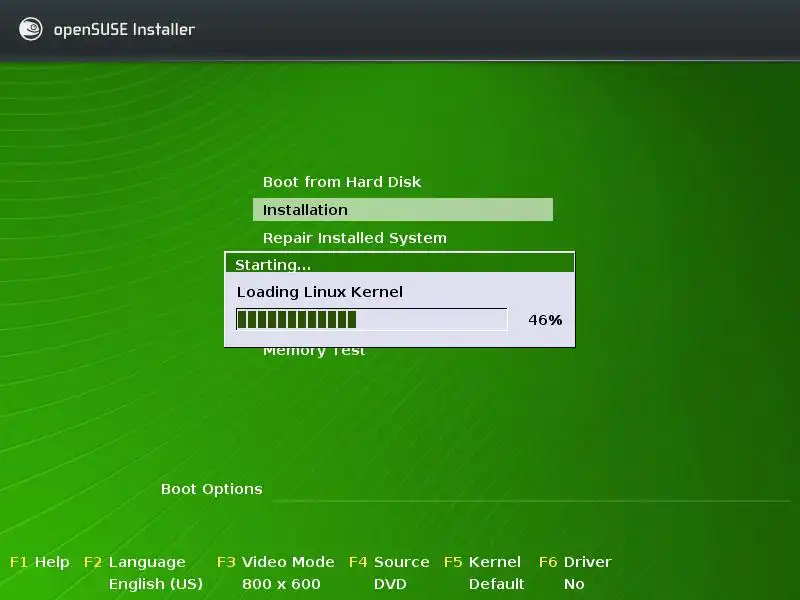The height and width of the screenshot is (600, 800).
Task: Open the F5 Kernel selector
Action: (483, 562)
